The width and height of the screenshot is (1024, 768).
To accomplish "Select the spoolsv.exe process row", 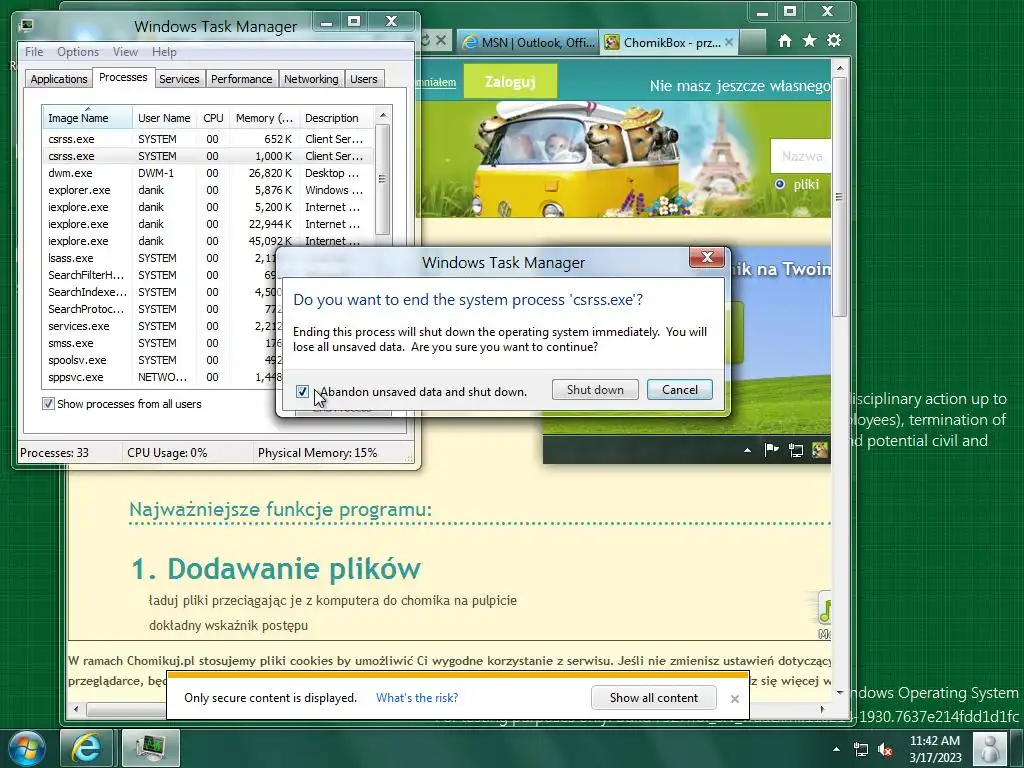I will (x=160, y=360).
